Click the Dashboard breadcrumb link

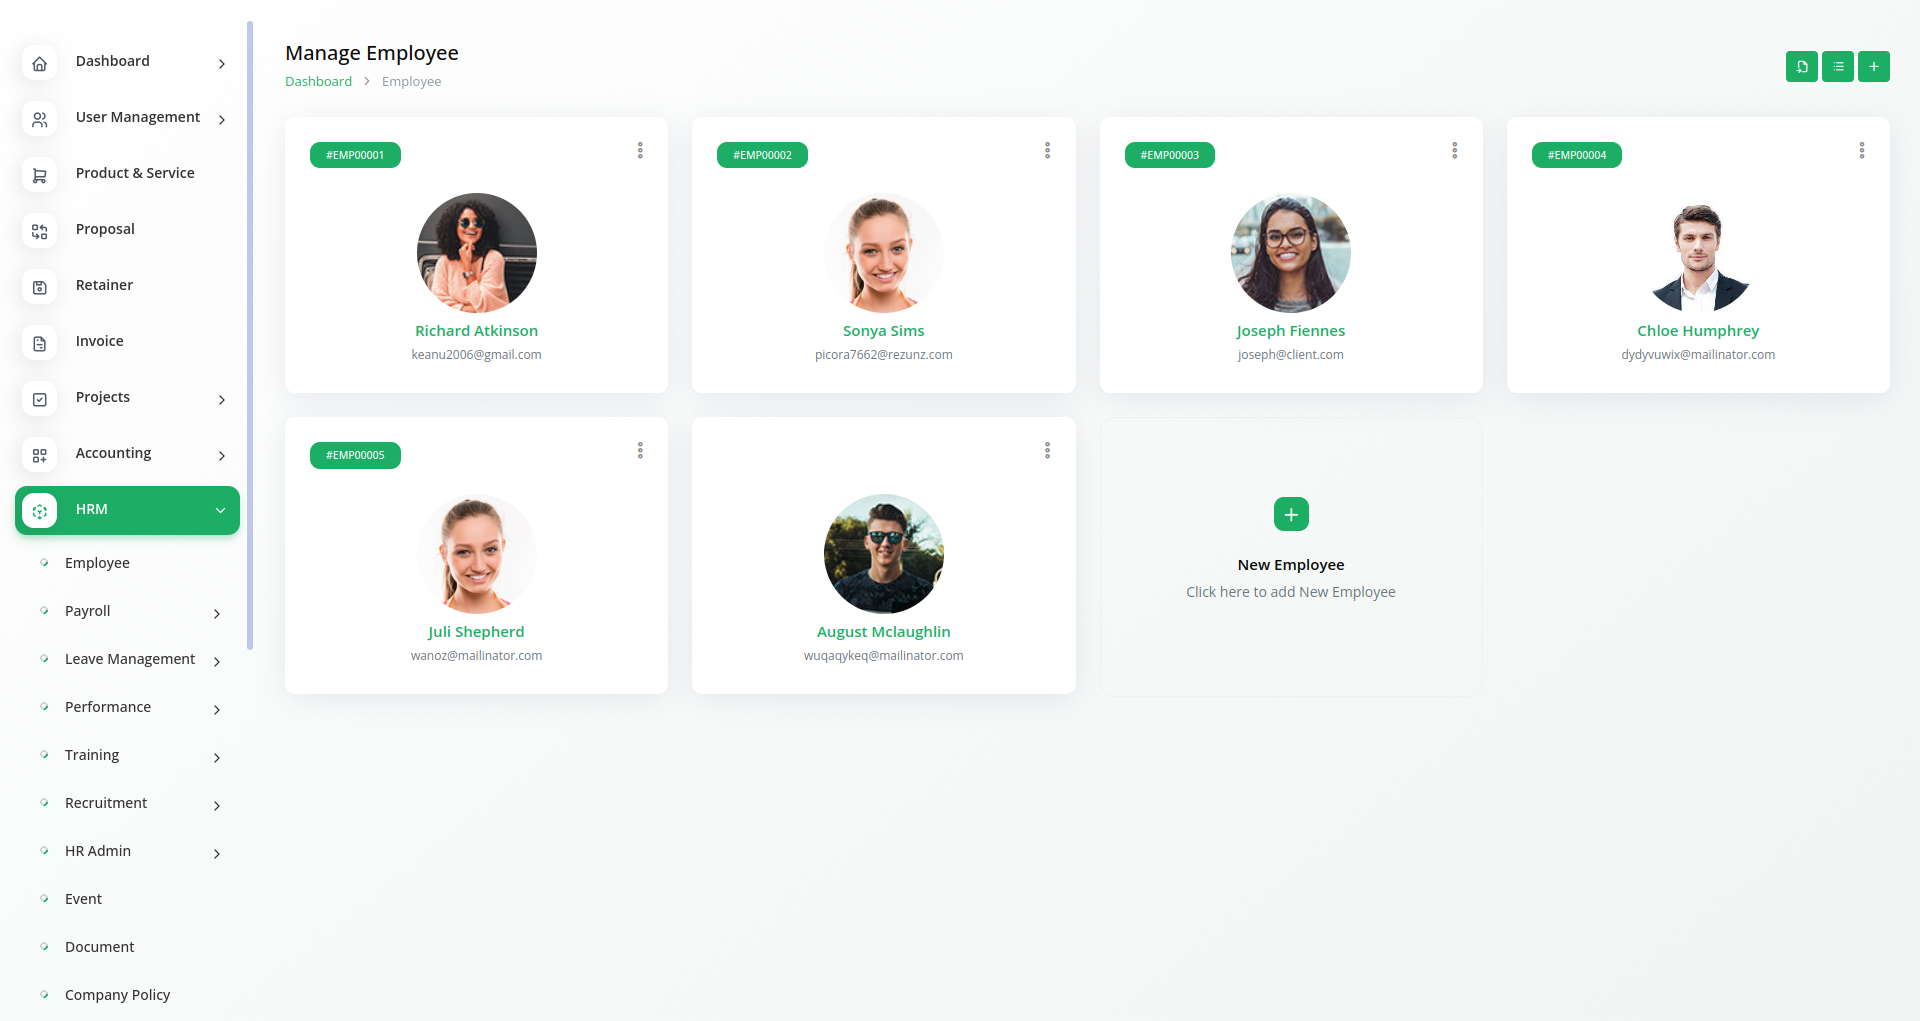[318, 81]
